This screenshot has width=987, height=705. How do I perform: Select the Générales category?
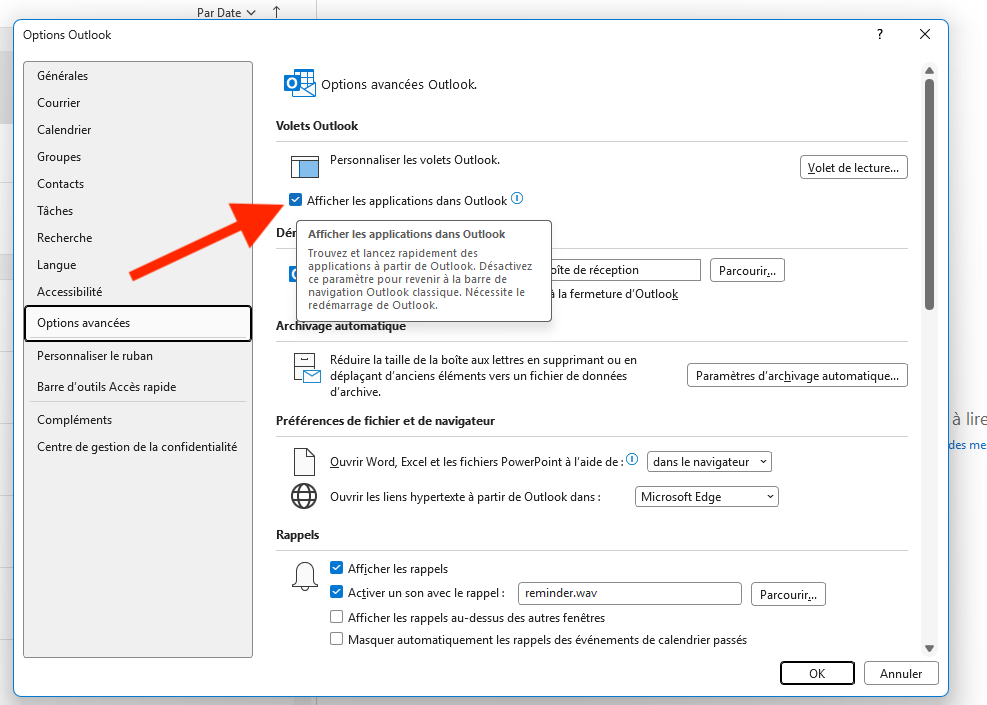138,76
